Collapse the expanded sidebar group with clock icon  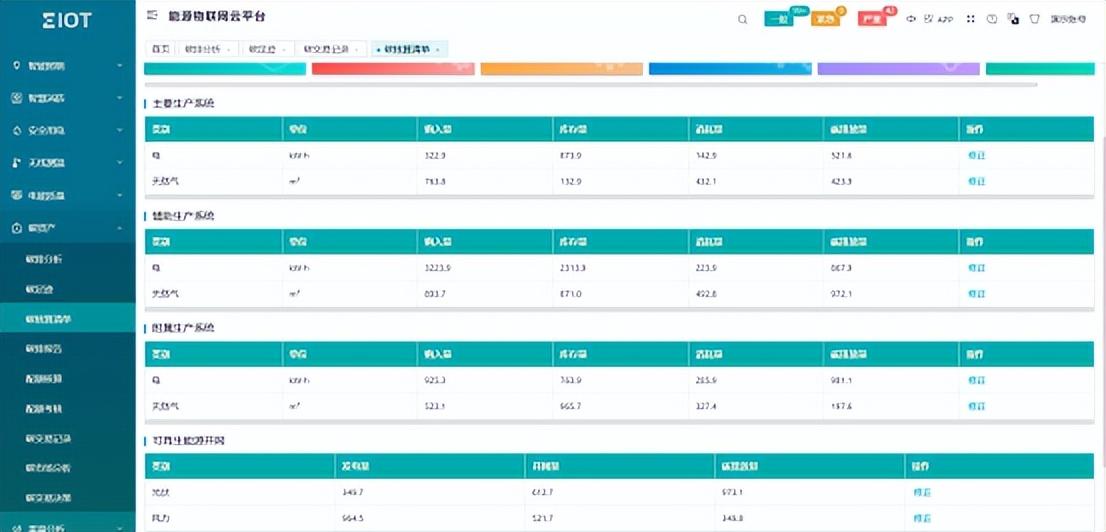67,228
